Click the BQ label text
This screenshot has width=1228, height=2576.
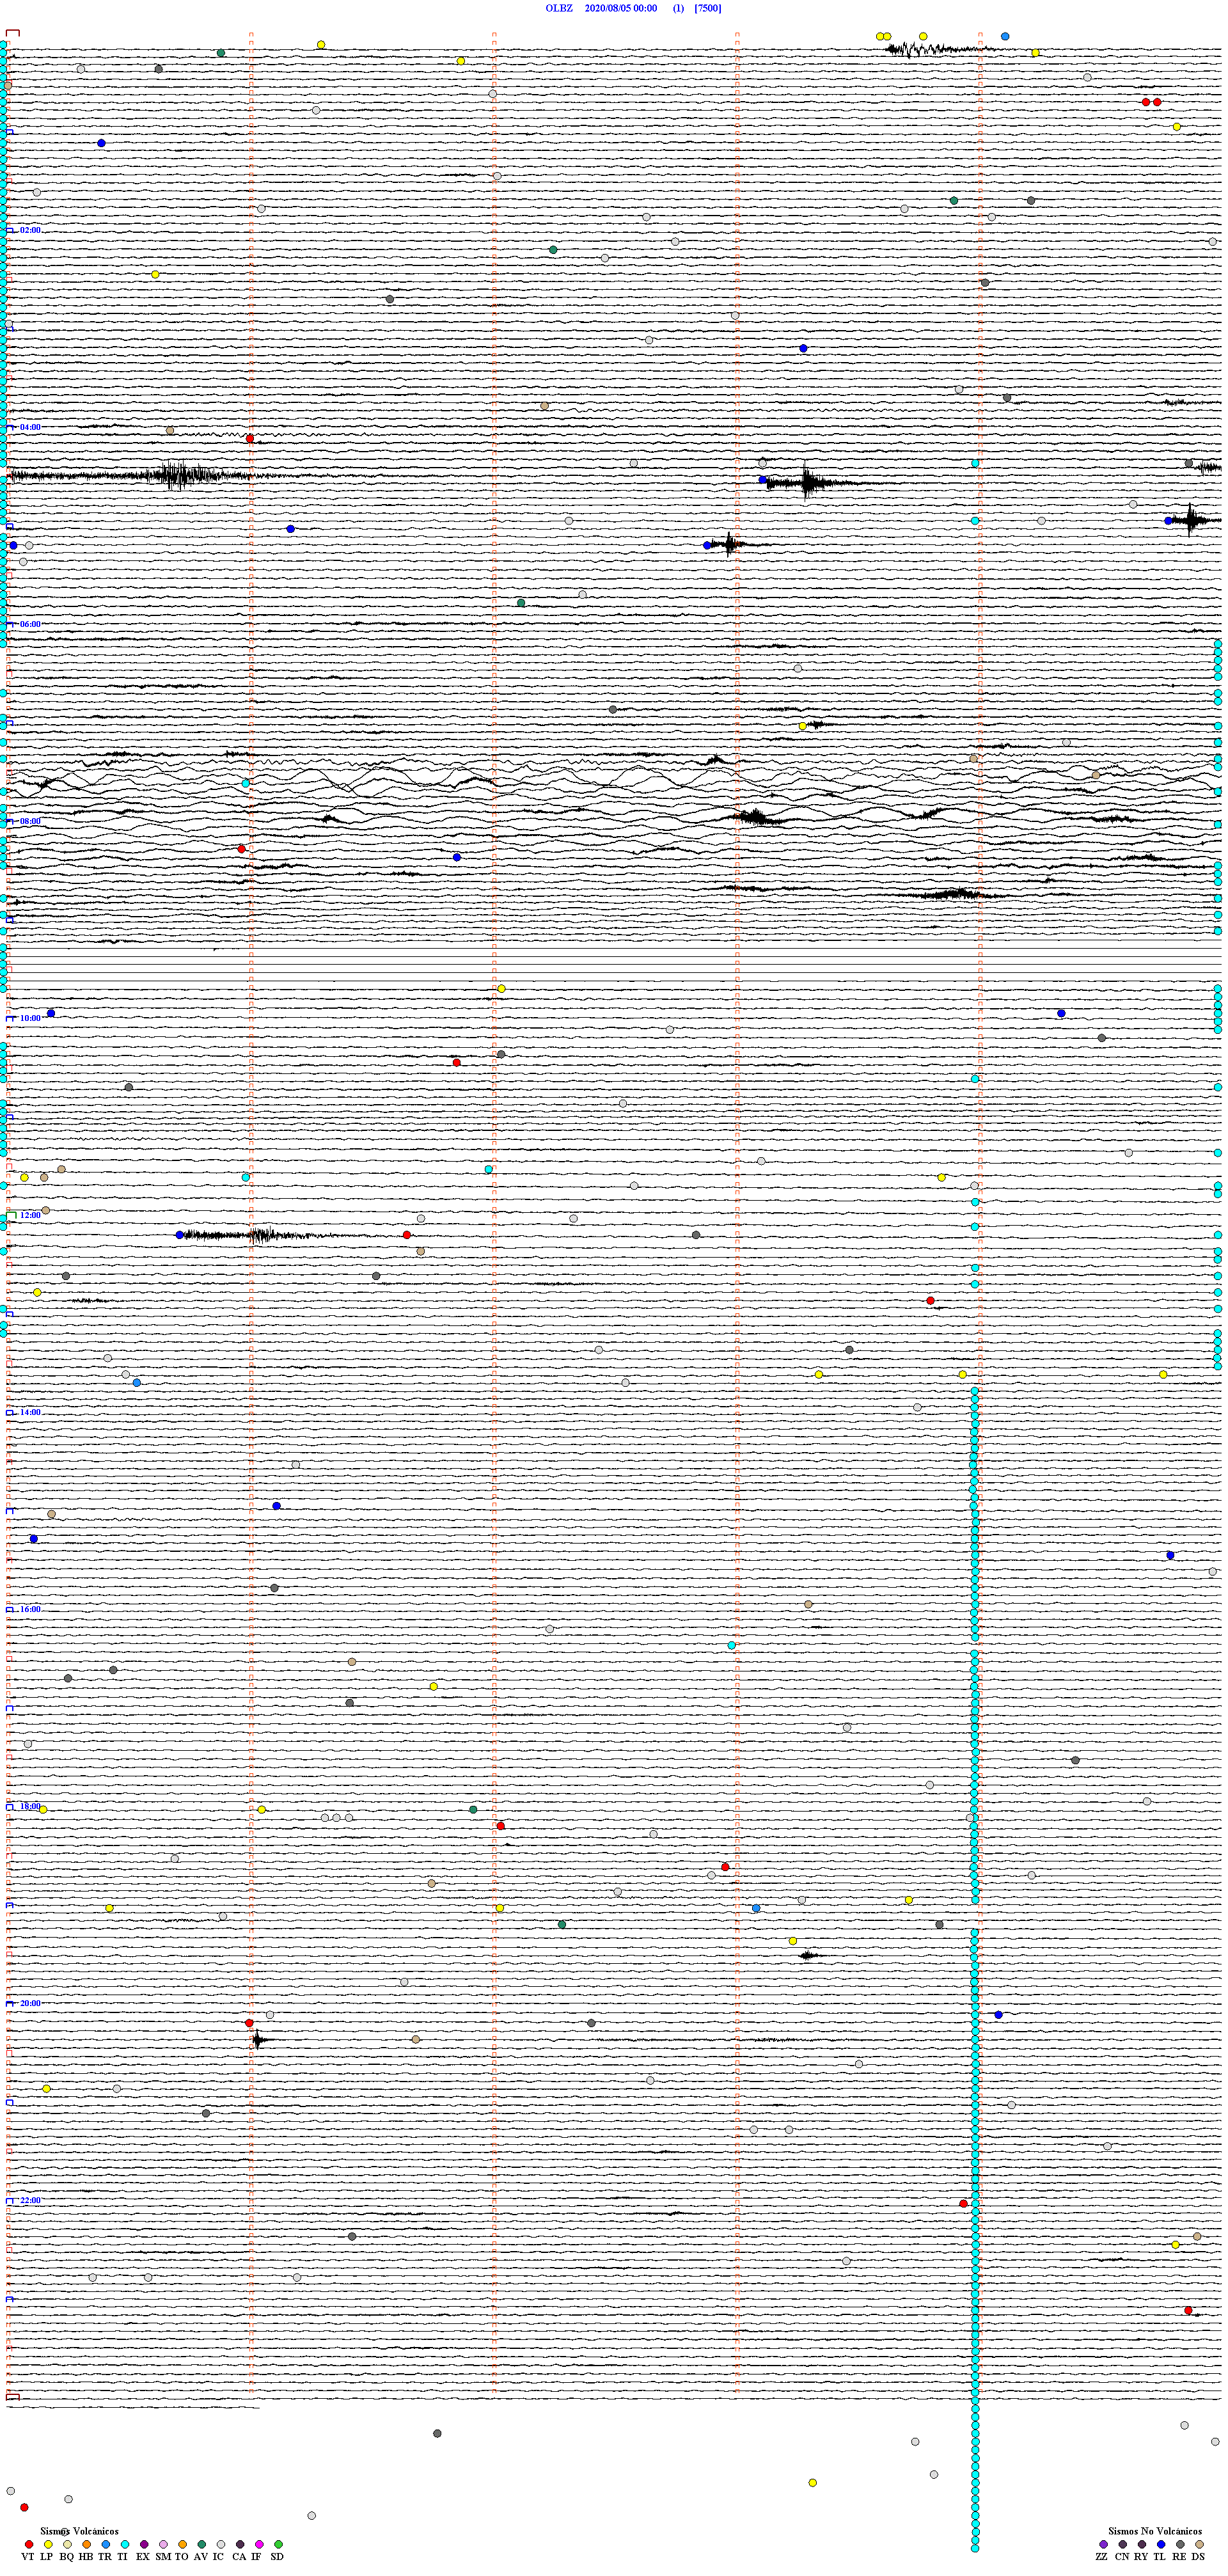click(x=66, y=2556)
